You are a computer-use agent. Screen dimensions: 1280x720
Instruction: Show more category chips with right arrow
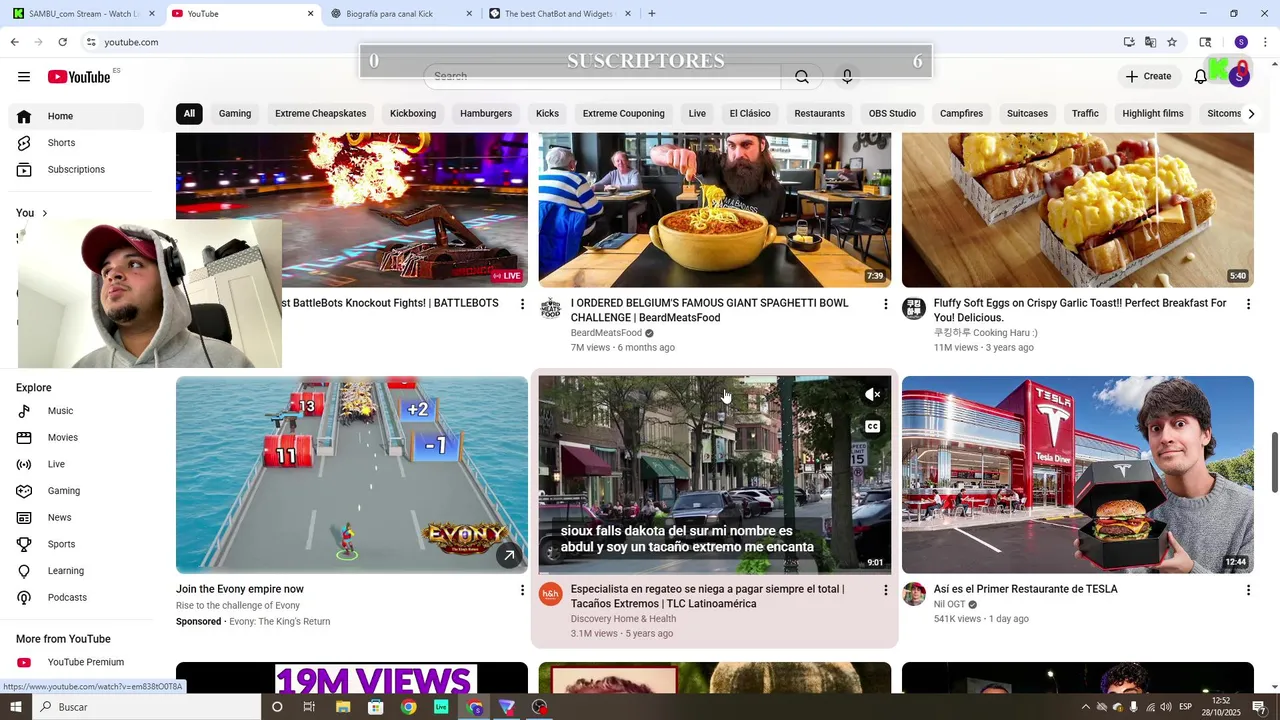tap(1251, 114)
